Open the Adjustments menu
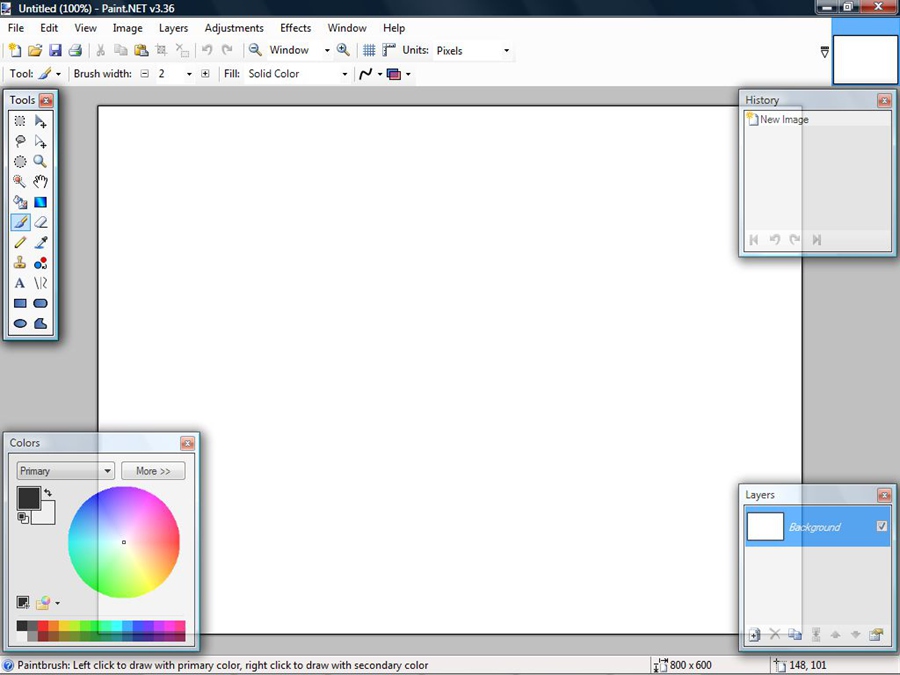The width and height of the screenshot is (900, 675). click(234, 28)
